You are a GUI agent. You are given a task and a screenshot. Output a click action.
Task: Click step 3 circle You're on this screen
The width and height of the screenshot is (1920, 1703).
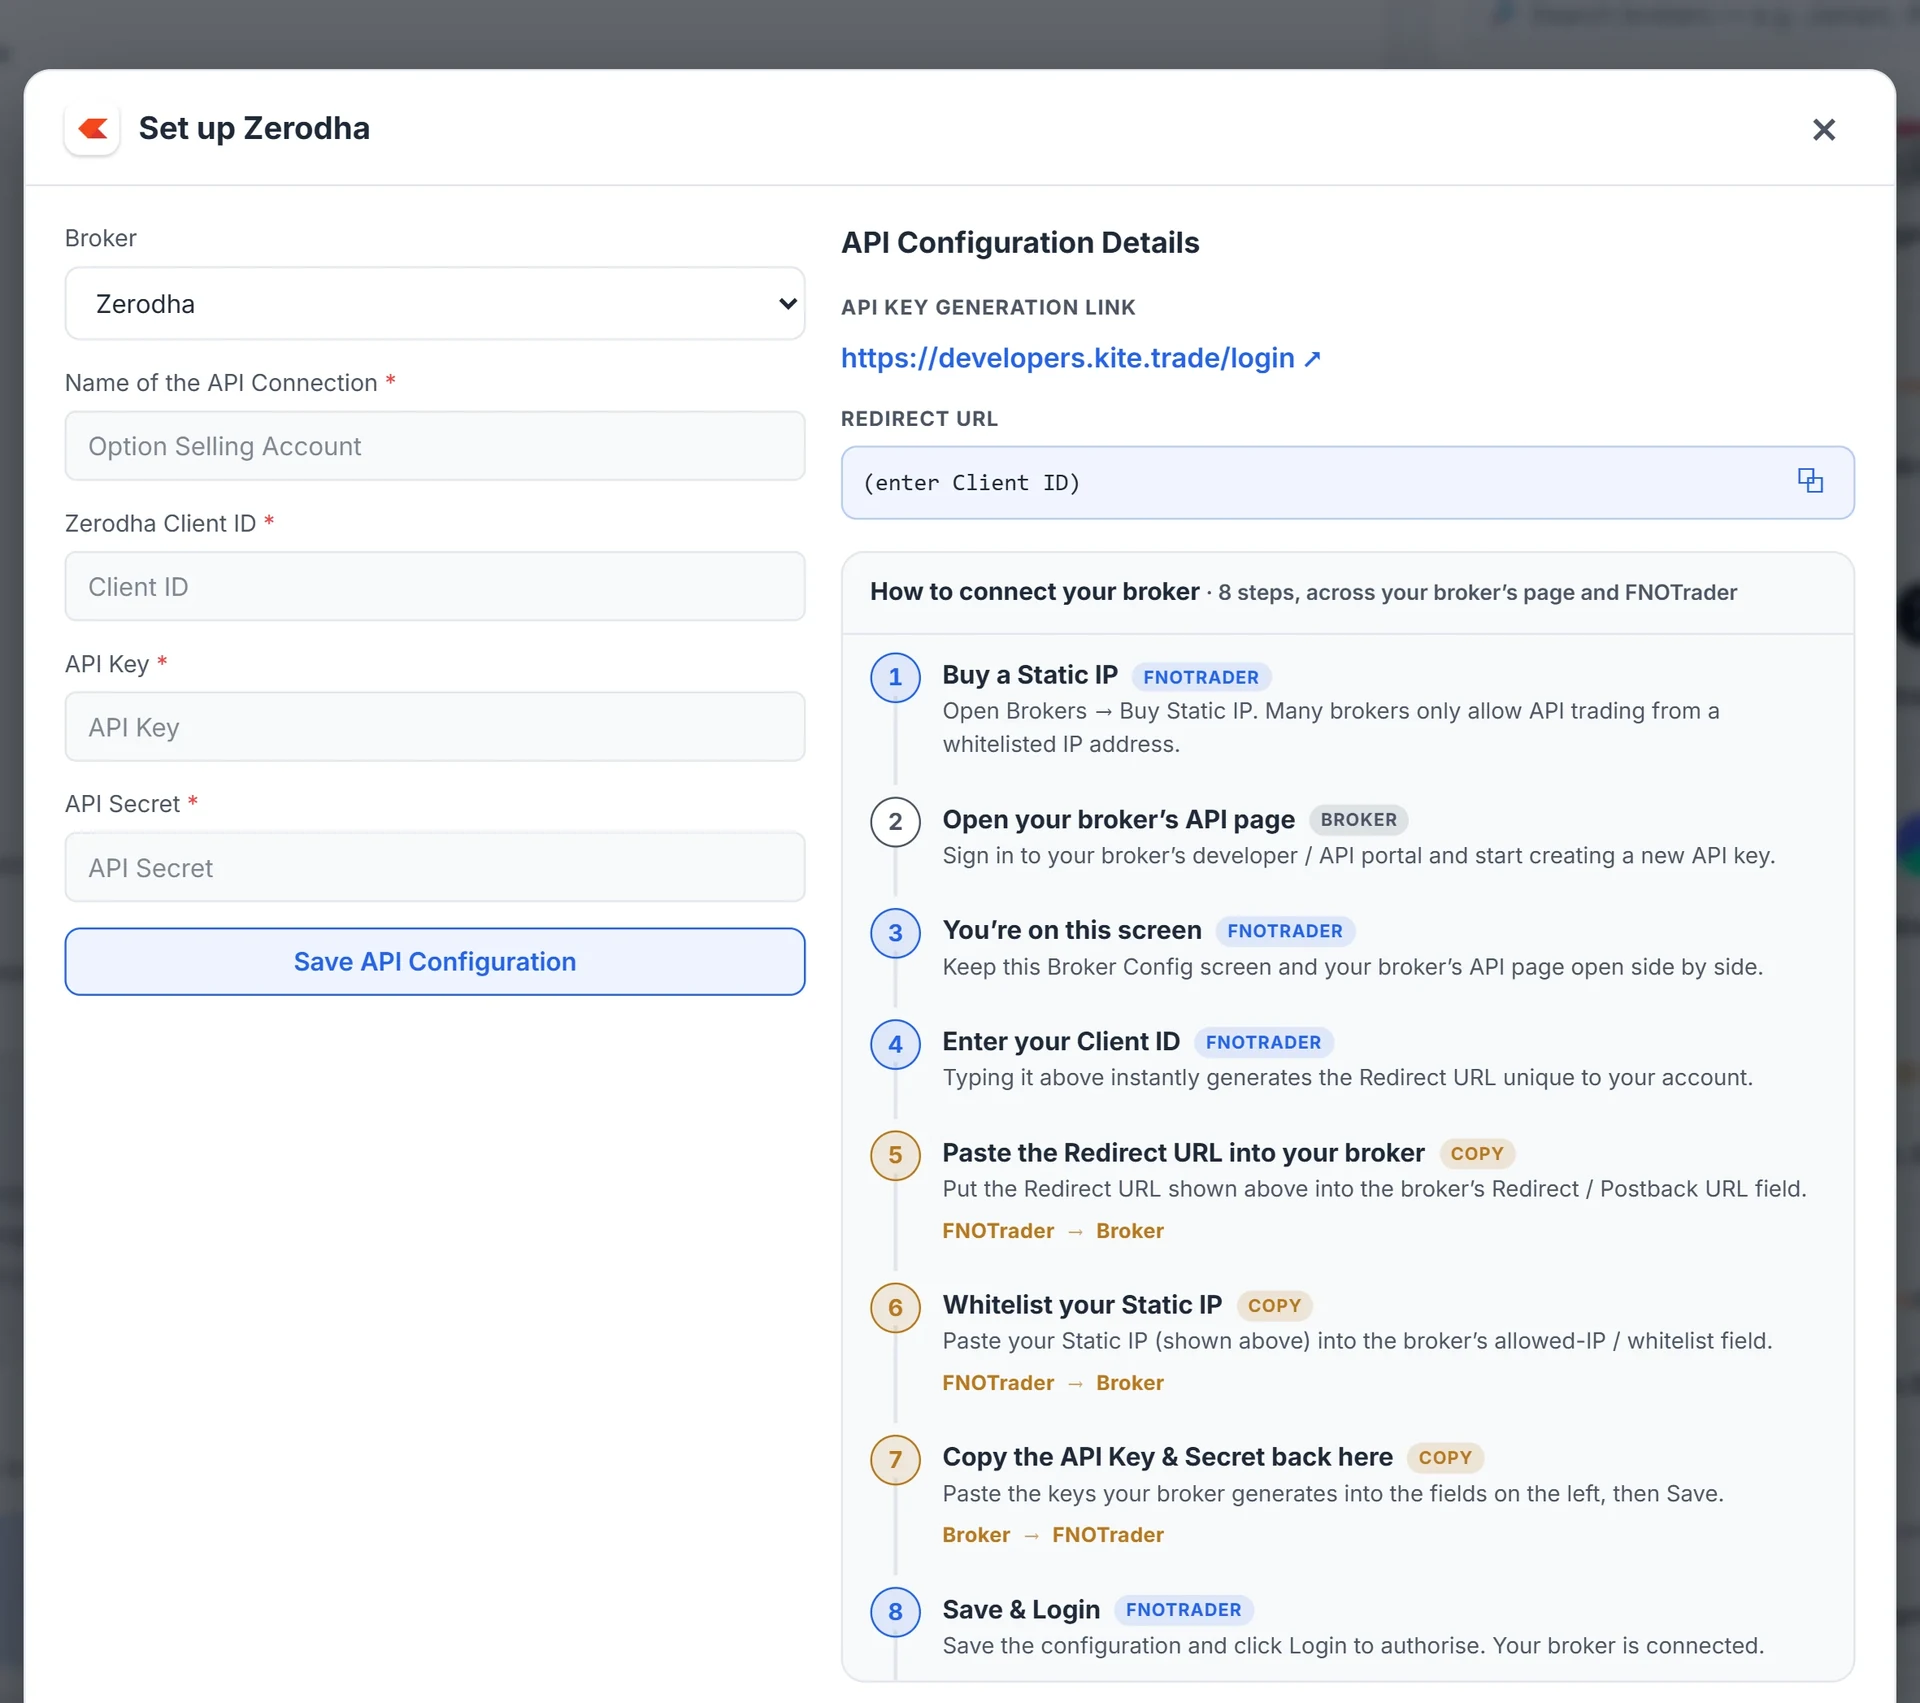(895, 933)
